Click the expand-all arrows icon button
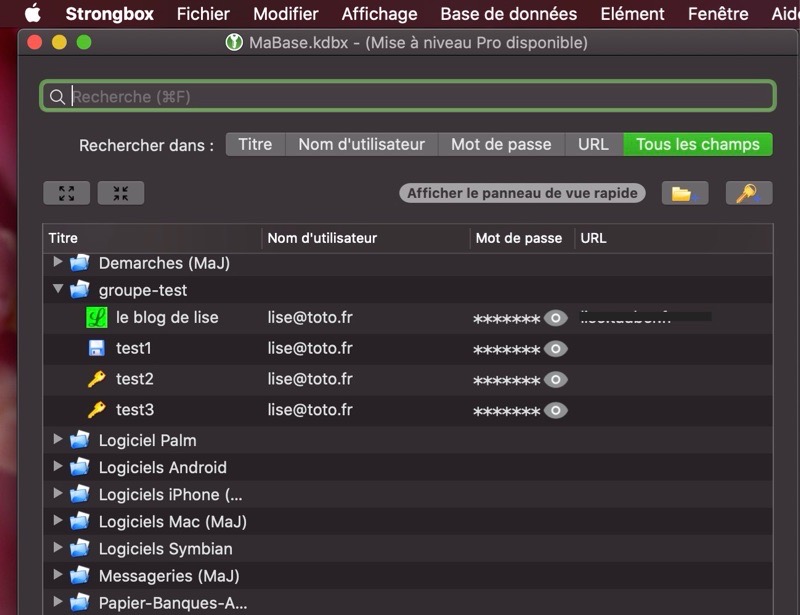This screenshot has width=800, height=615. (67, 193)
